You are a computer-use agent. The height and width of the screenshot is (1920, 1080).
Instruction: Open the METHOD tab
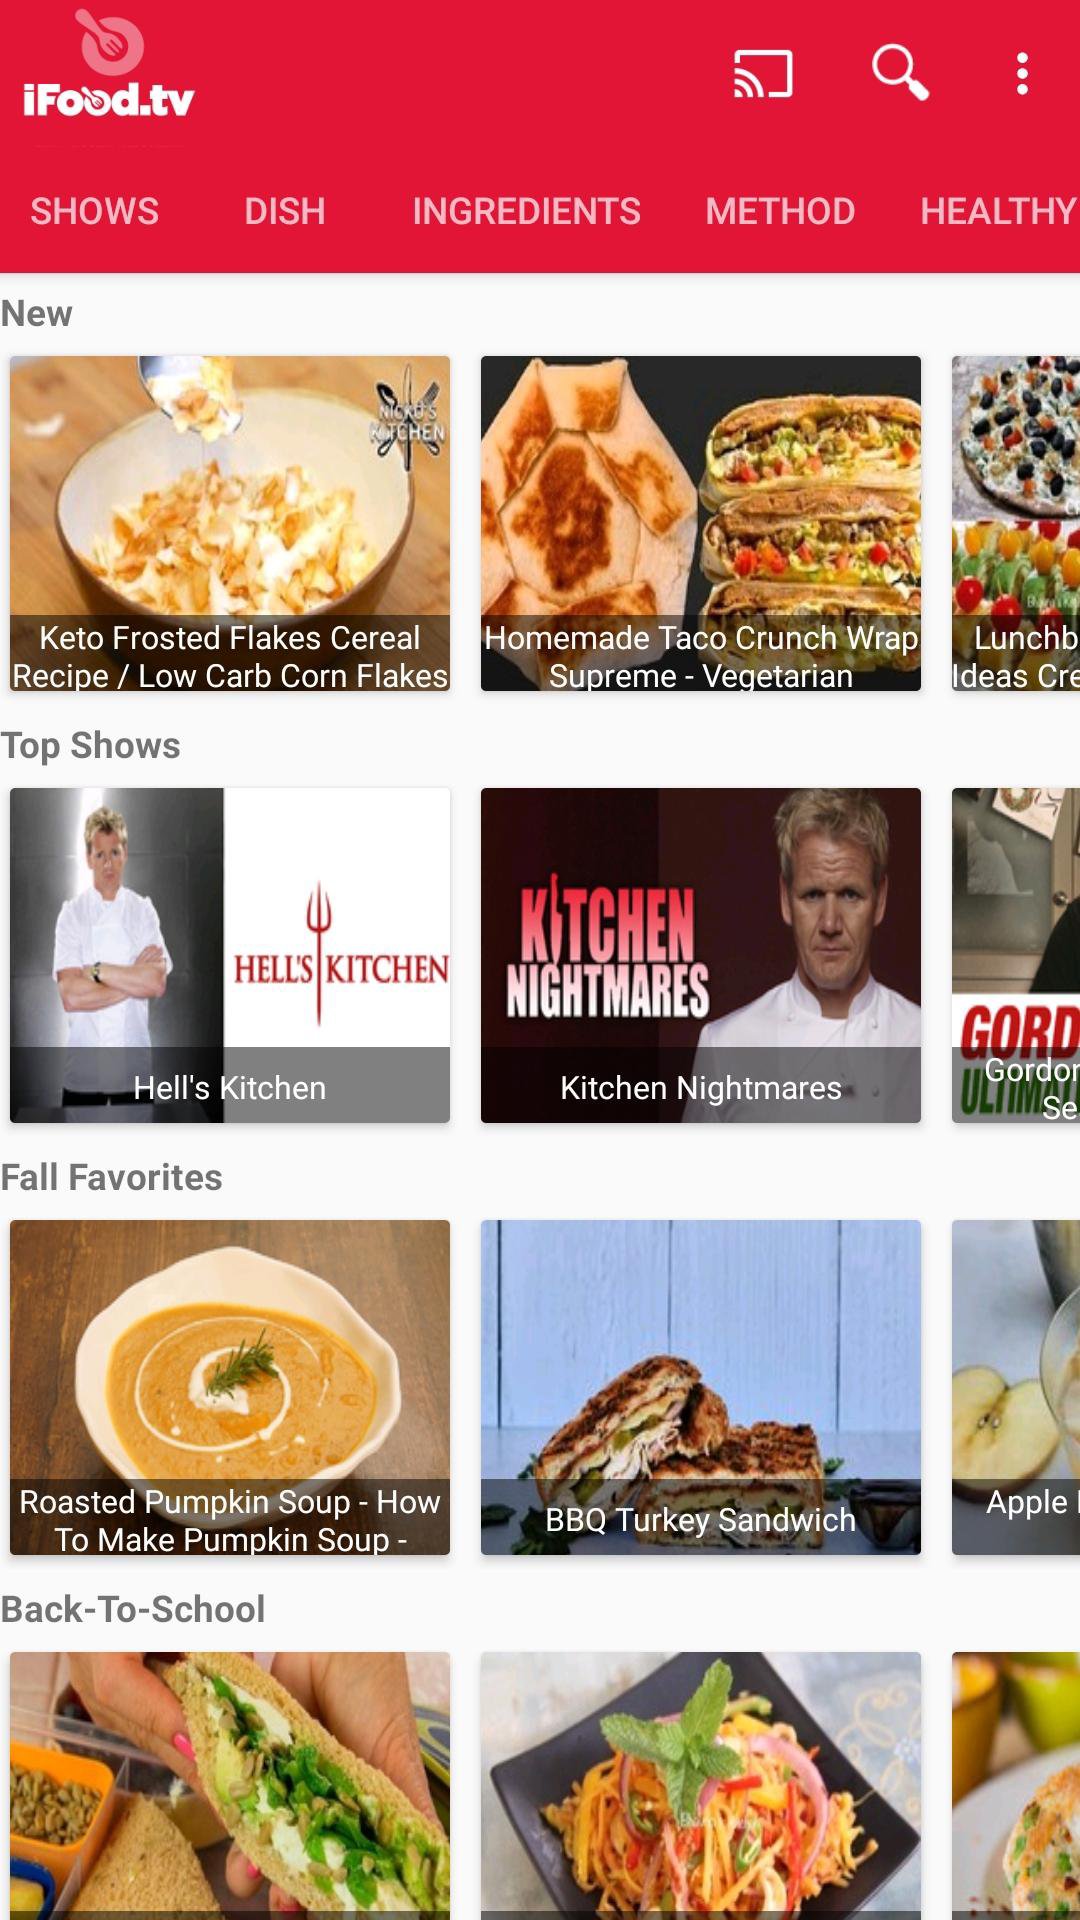click(x=780, y=211)
